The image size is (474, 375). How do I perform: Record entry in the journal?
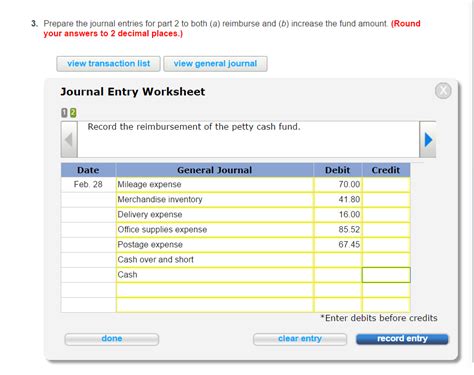point(402,339)
